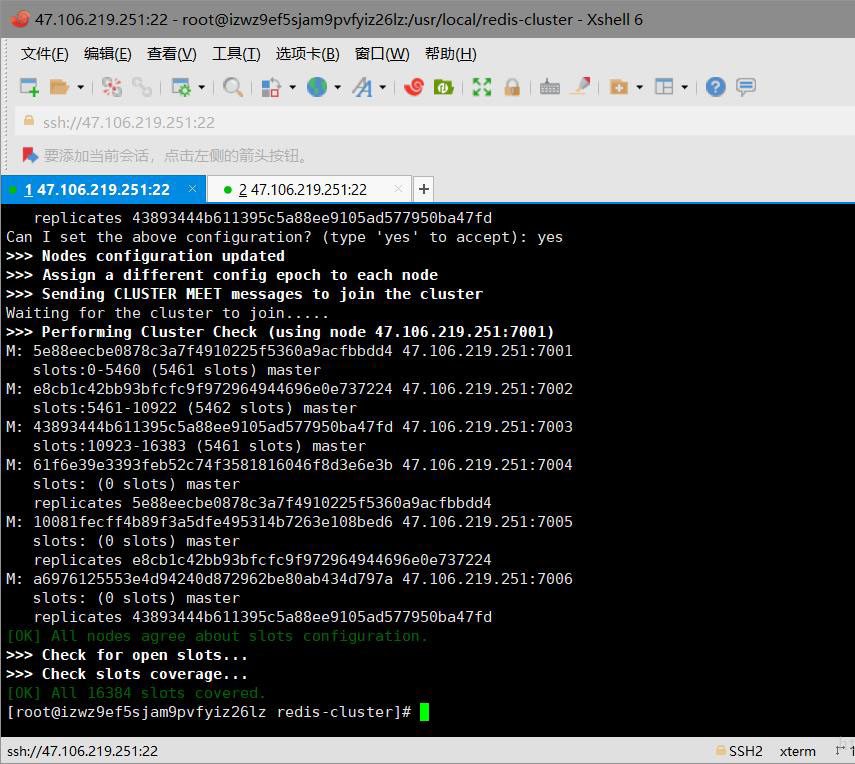The image size is (855, 764).
Task: Click the Find magnifier icon
Action: click(233, 87)
